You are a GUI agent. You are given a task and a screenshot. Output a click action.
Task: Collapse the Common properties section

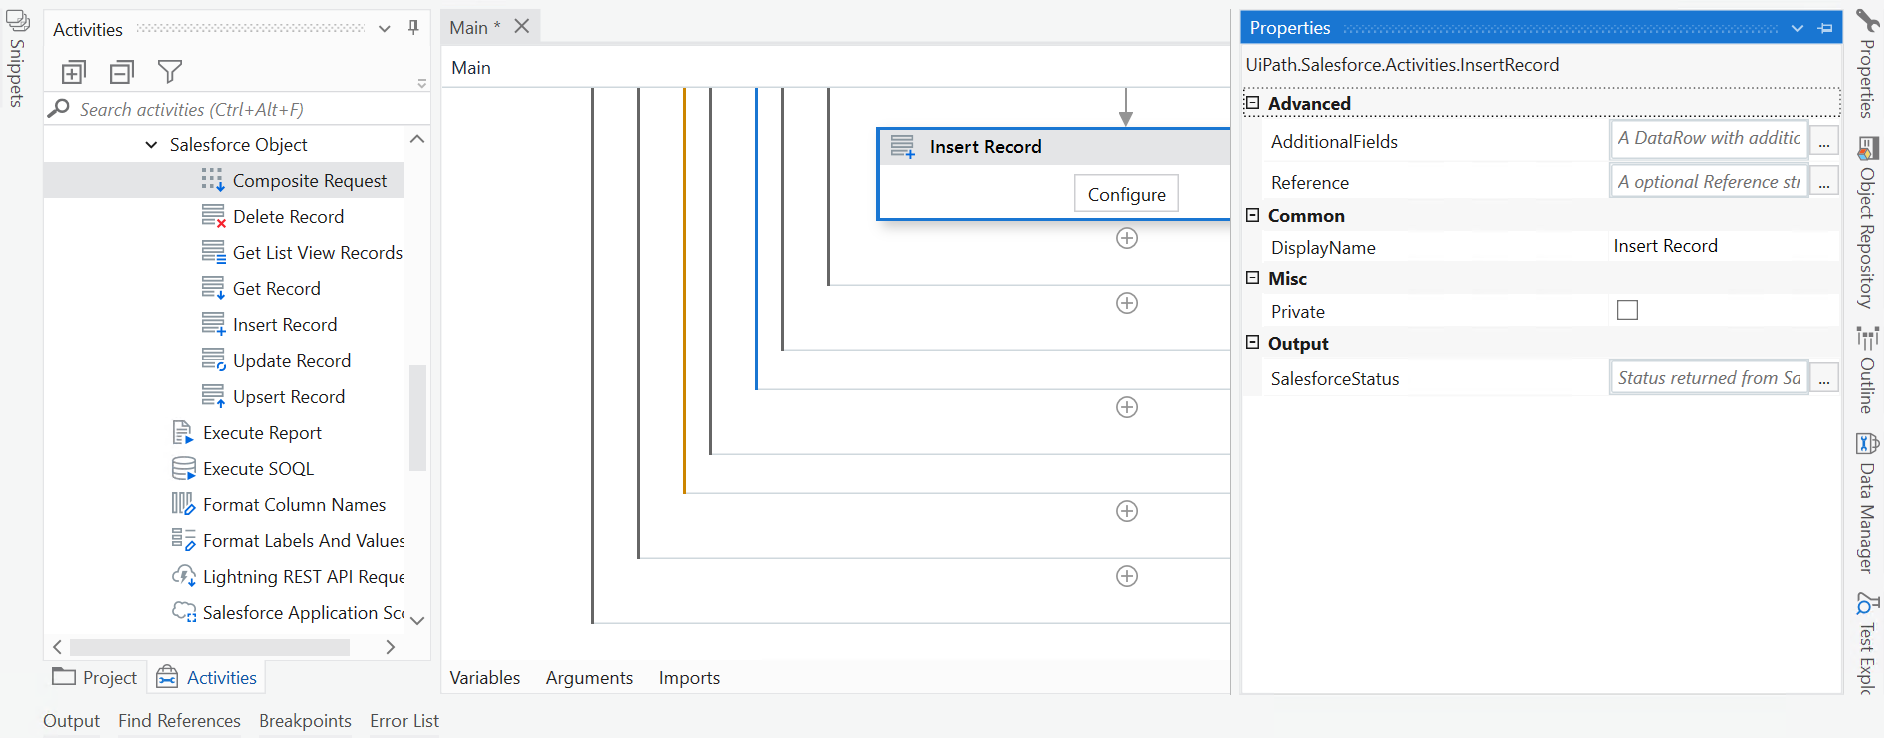point(1252,215)
